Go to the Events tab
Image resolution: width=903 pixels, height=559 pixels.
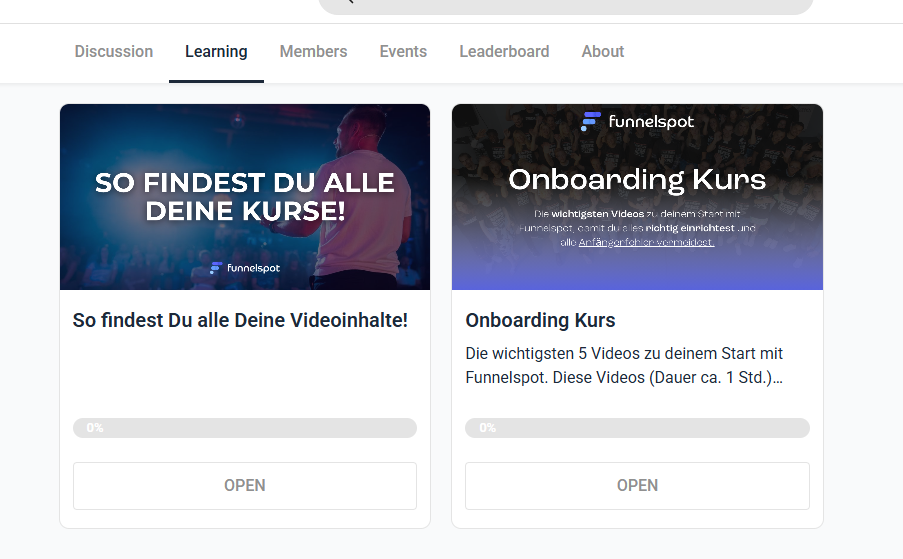[x=403, y=52]
